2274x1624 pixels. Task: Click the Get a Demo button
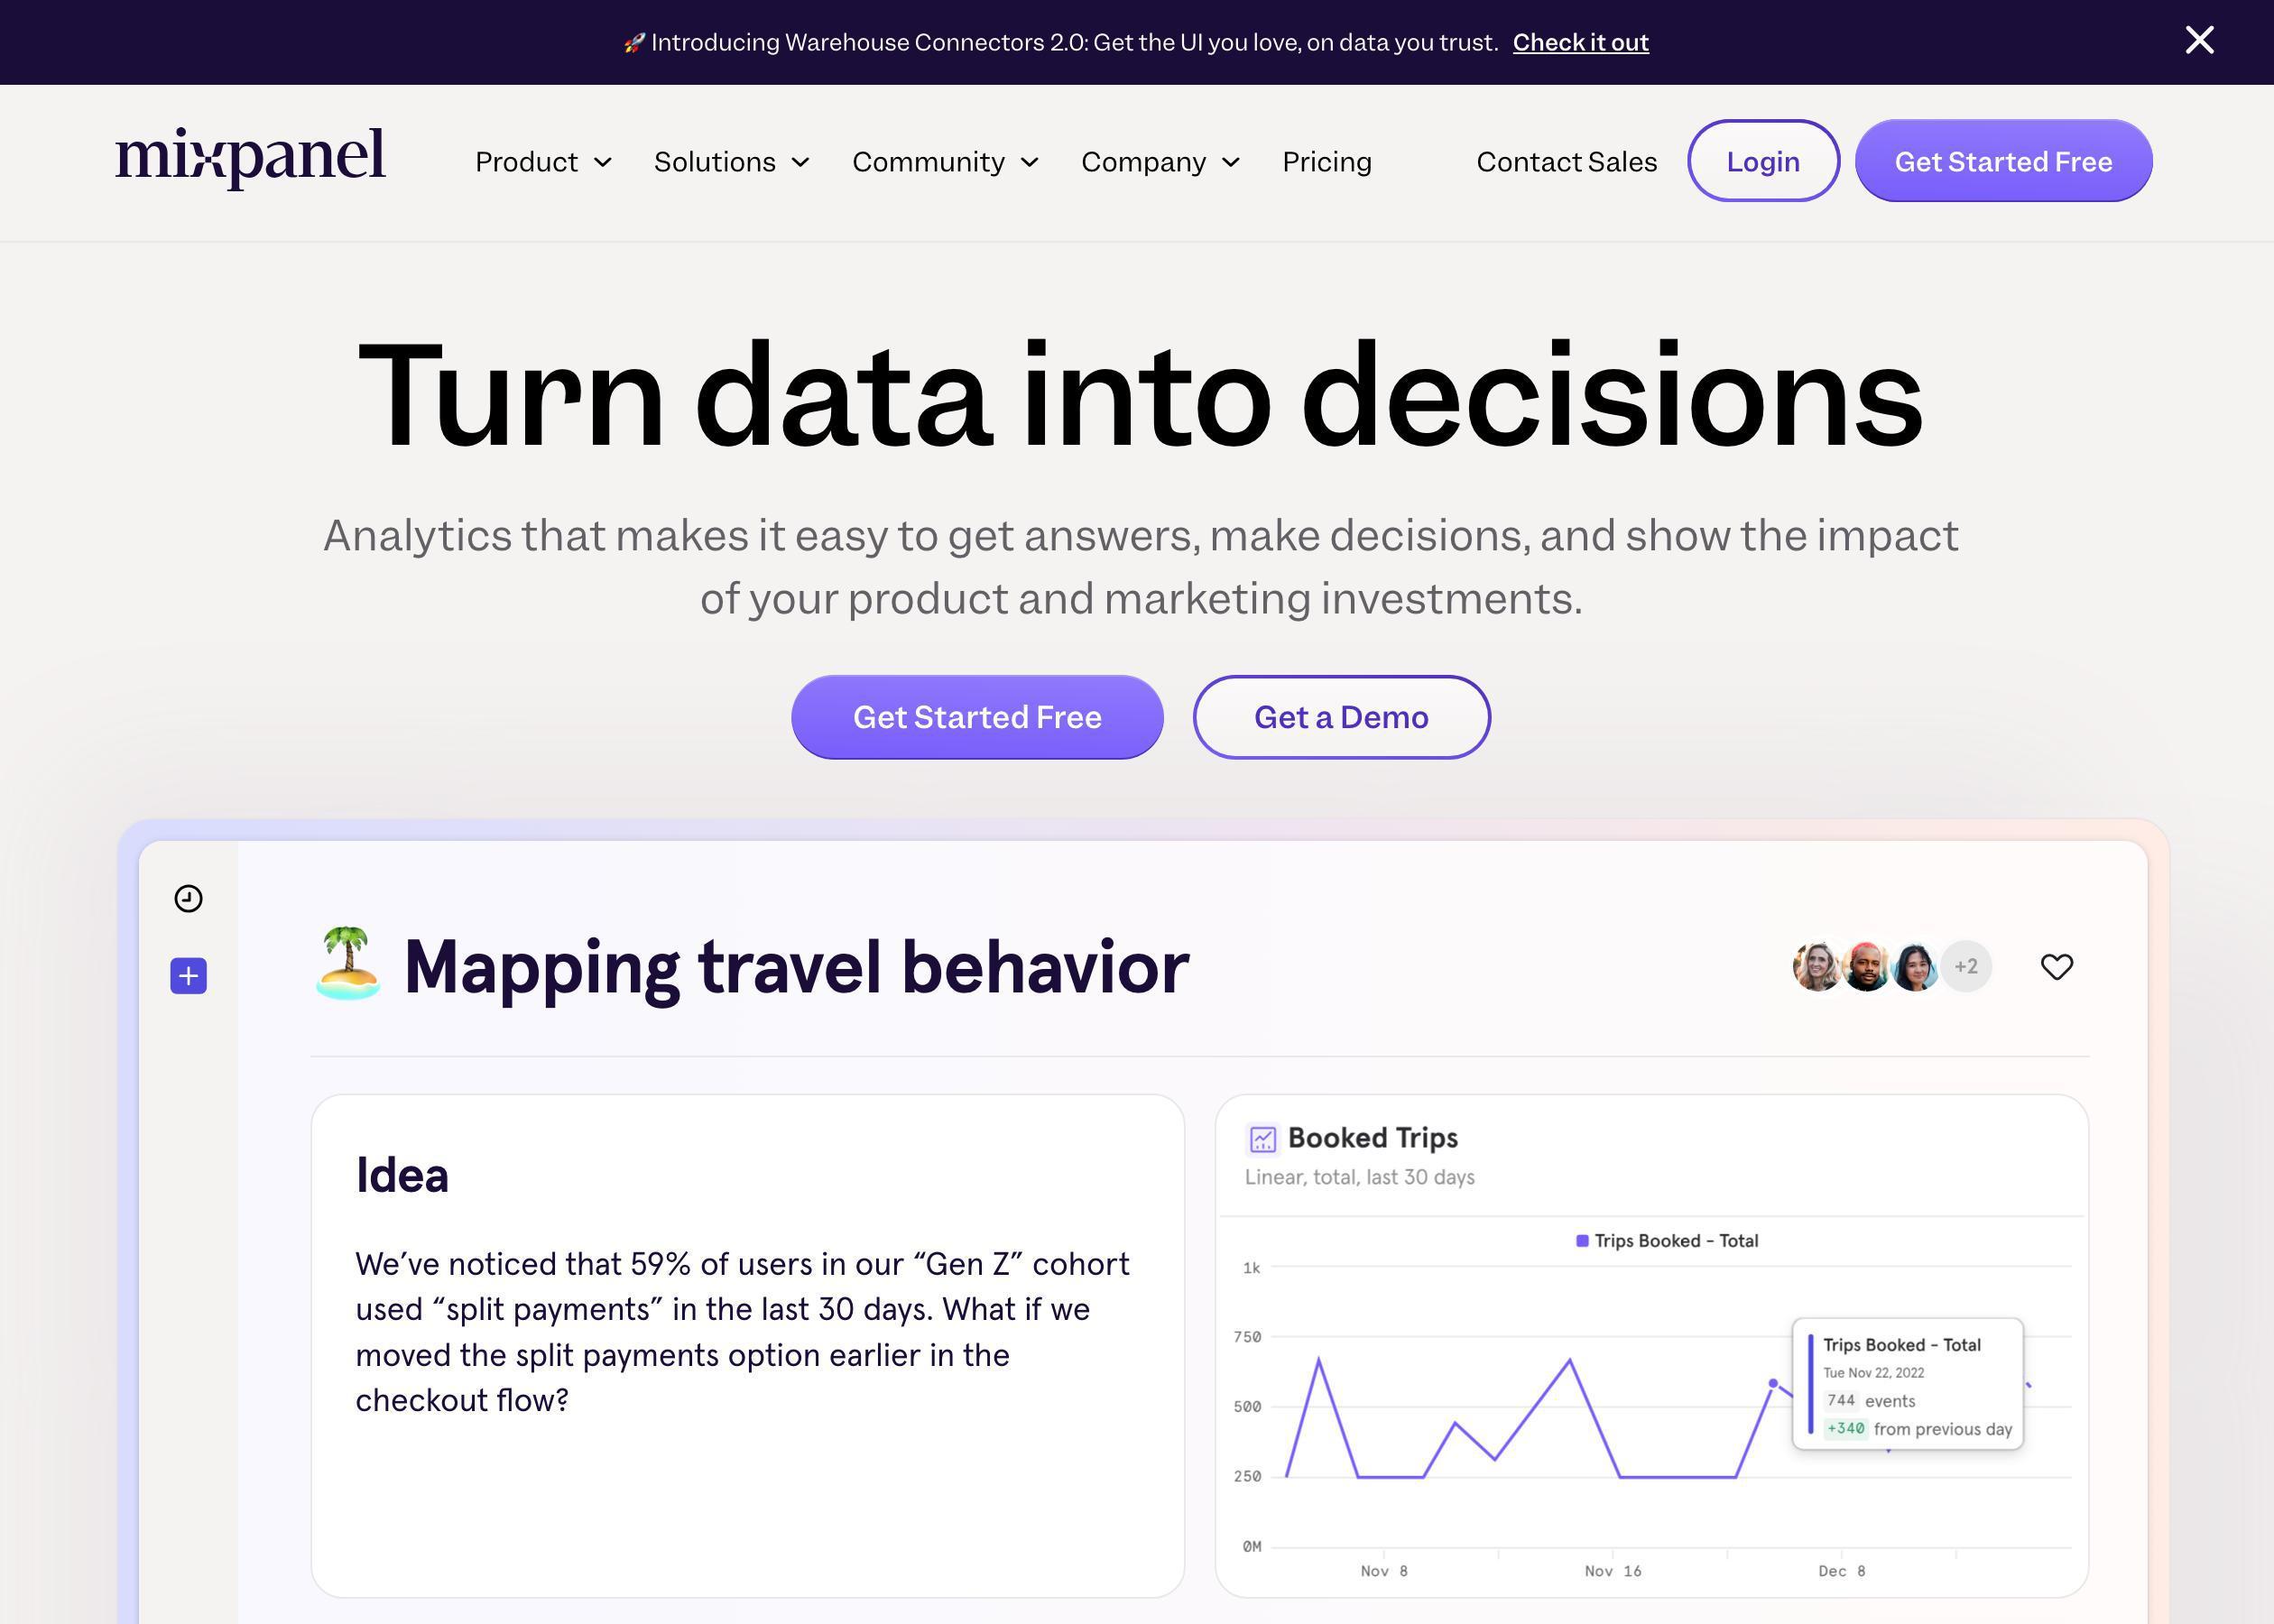[x=1341, y=715]
